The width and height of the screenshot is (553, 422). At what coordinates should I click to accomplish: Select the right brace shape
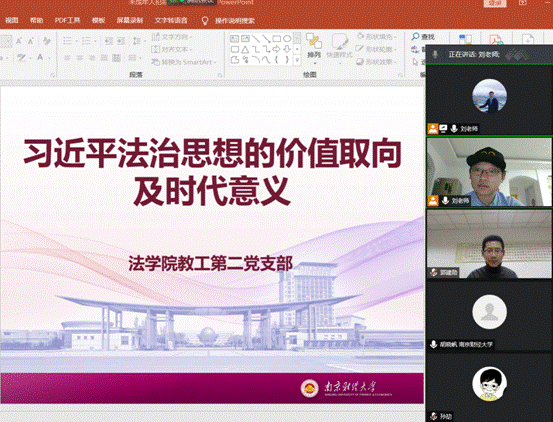pos(287,60)
